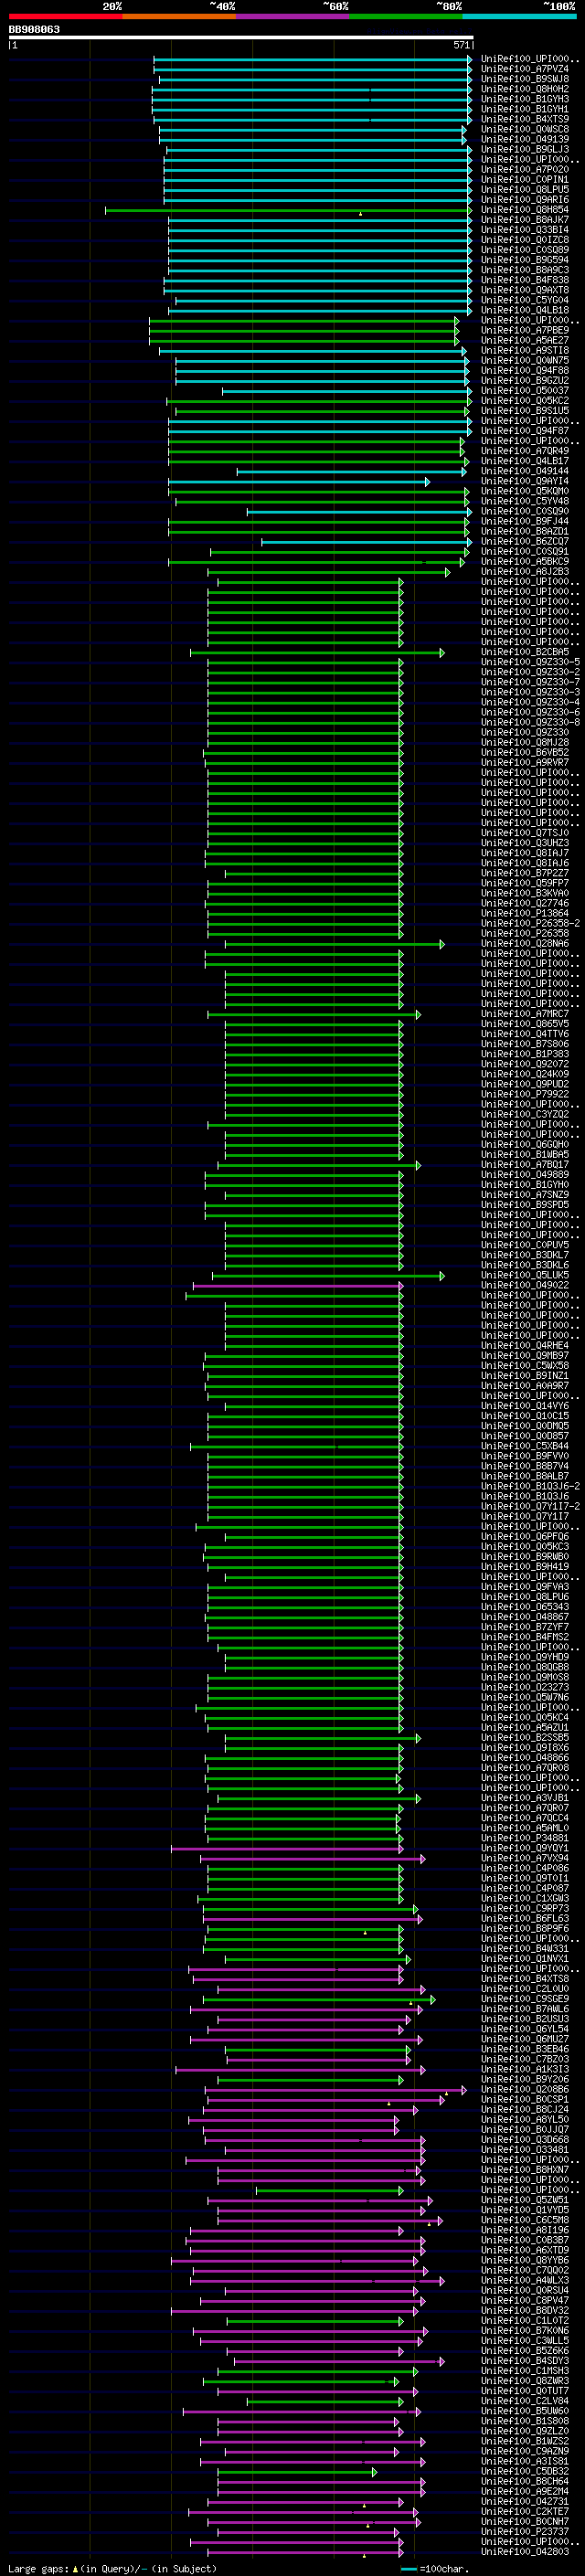585x2576 pixels.
Task: Click label UniRef100_C5DB32
Action: pos(525,2471)
